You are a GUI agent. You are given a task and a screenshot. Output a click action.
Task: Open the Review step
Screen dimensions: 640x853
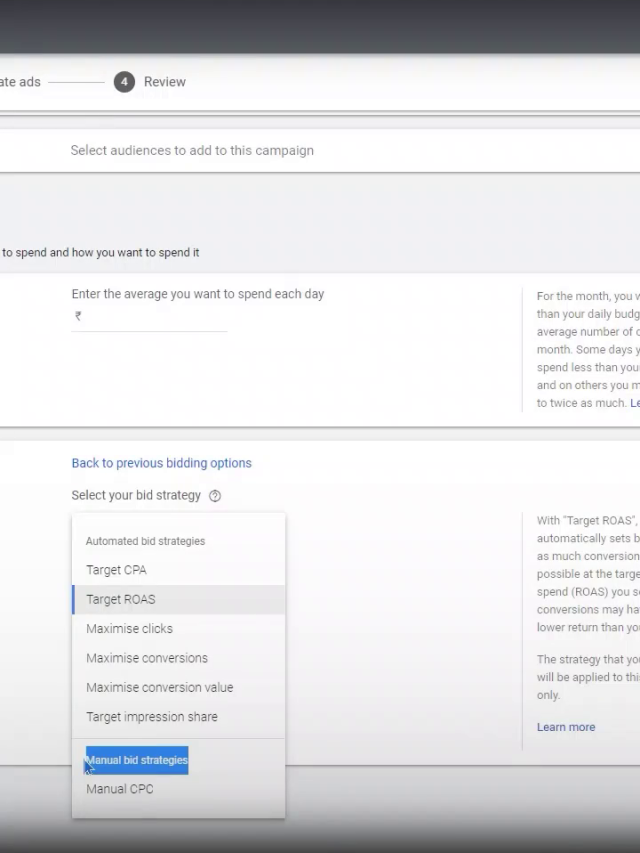point(164,82)
